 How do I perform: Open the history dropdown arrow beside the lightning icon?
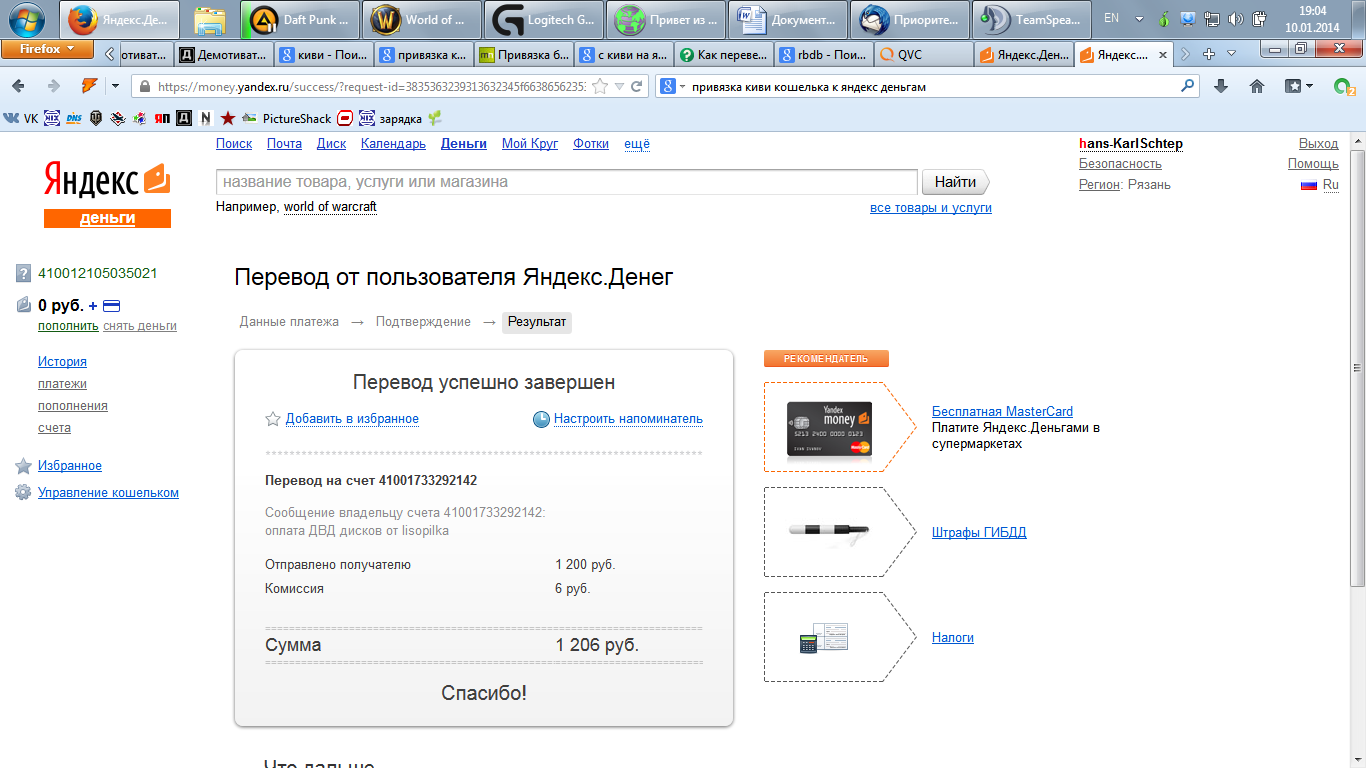click(x=116, y=87)
